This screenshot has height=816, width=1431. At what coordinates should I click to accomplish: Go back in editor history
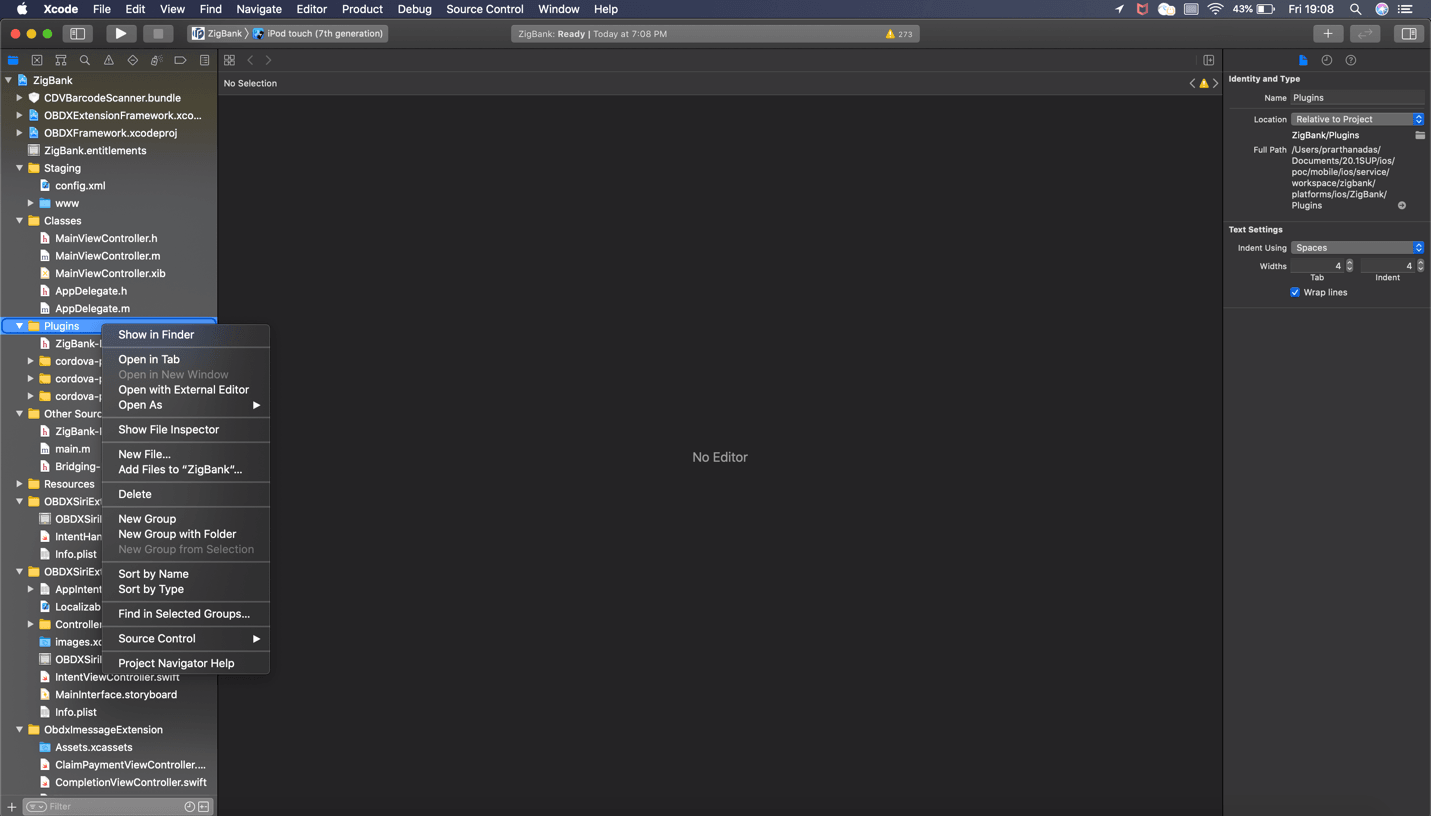(x=250, y=60)
